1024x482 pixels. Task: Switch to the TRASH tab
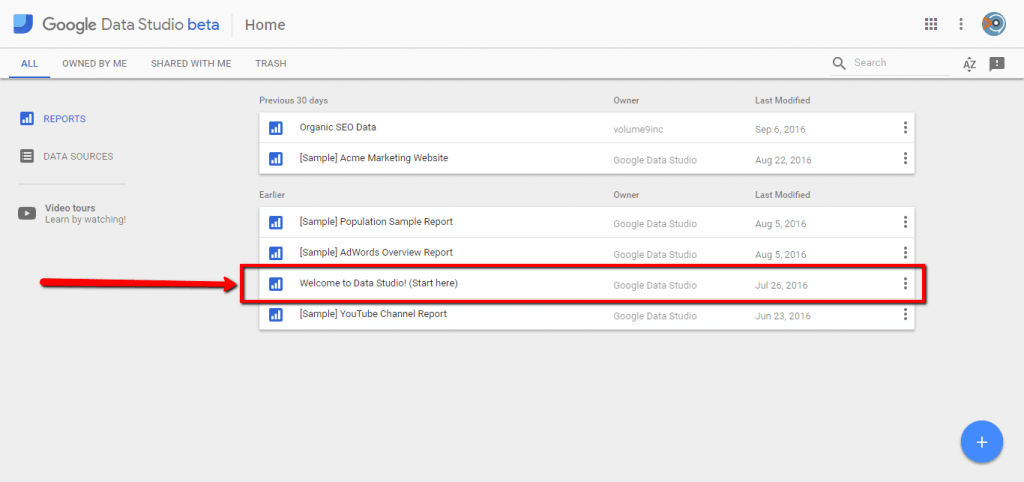point(271,63)
